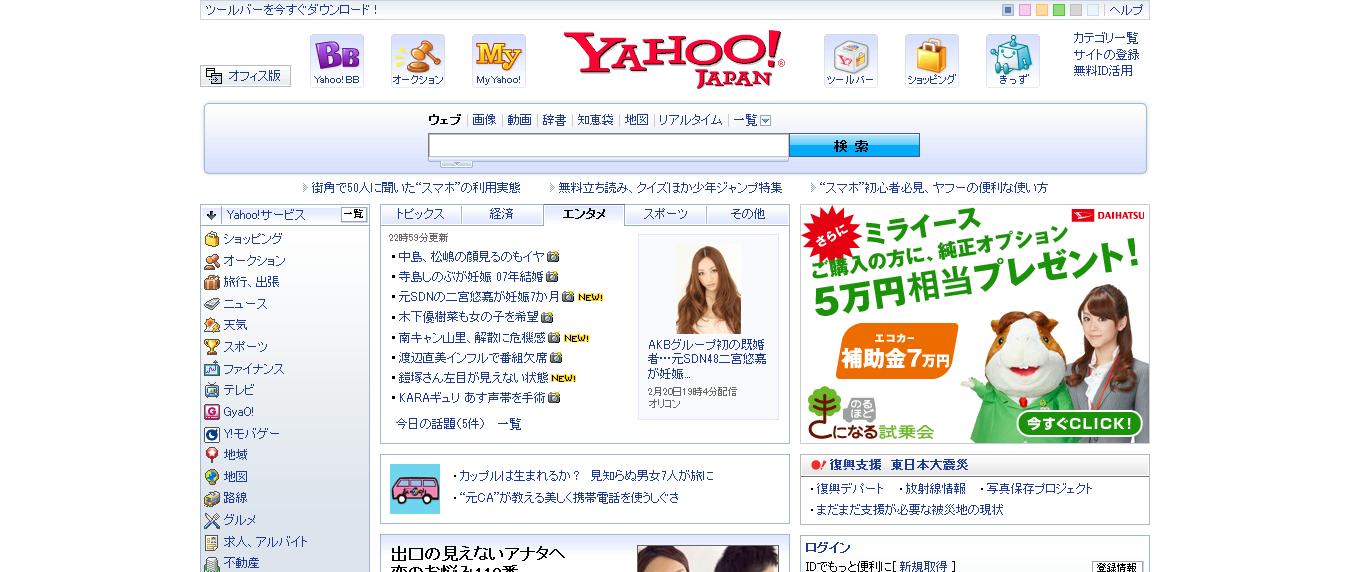Open the サイトの登録 link
Image resolution: width=1349 pixels, height=572 pixels.
tap(1106, 54)
